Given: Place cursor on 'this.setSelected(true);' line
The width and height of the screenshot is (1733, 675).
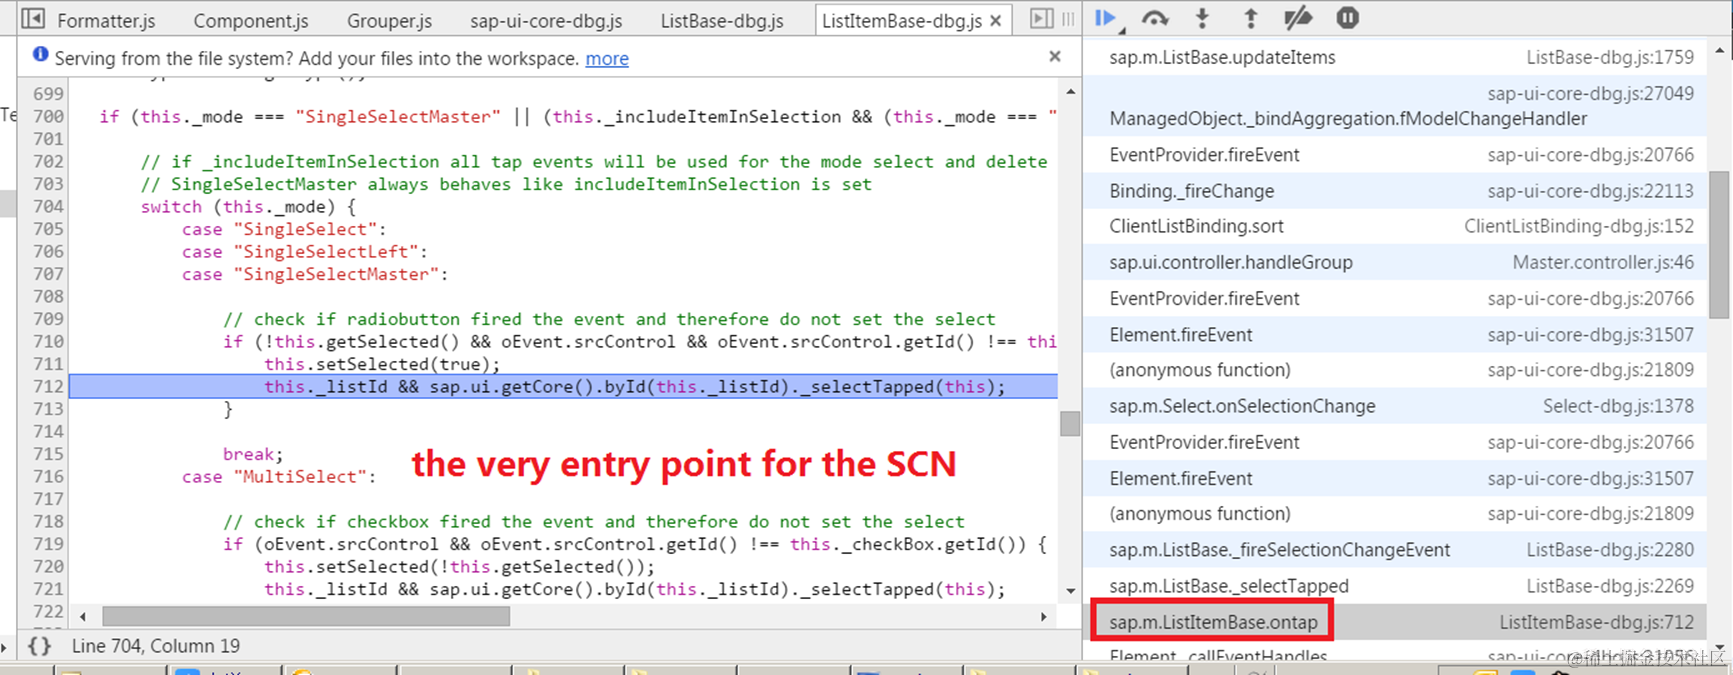Looking at the screenshot, I should pyautogui.click(x=382, y=364).
